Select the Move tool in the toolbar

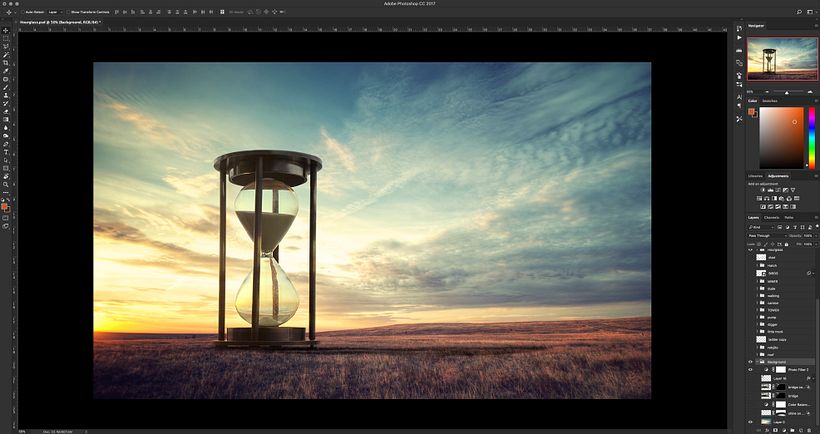(6, 30)
